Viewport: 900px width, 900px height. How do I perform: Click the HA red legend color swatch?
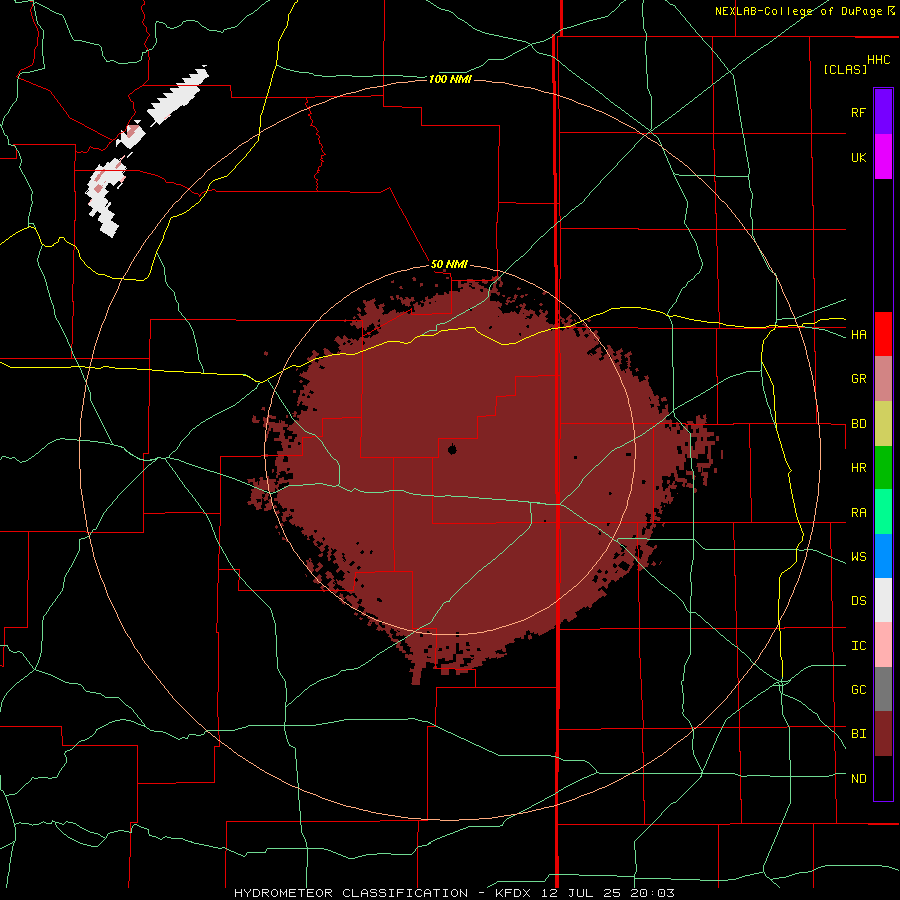883,334
